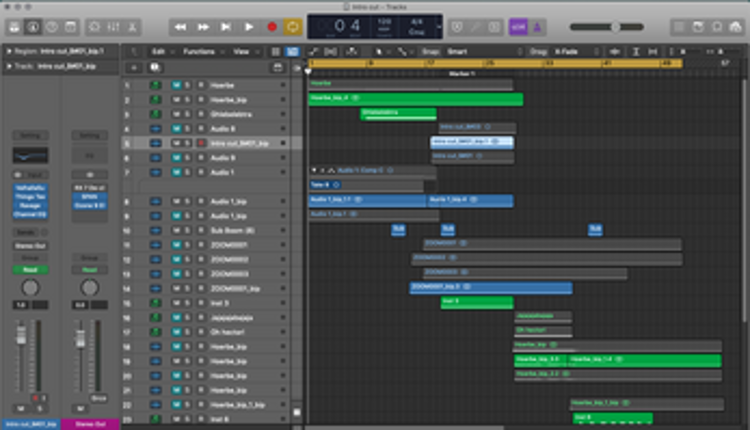Select the ZOOM0001_bip blue region

pos(491,287)
